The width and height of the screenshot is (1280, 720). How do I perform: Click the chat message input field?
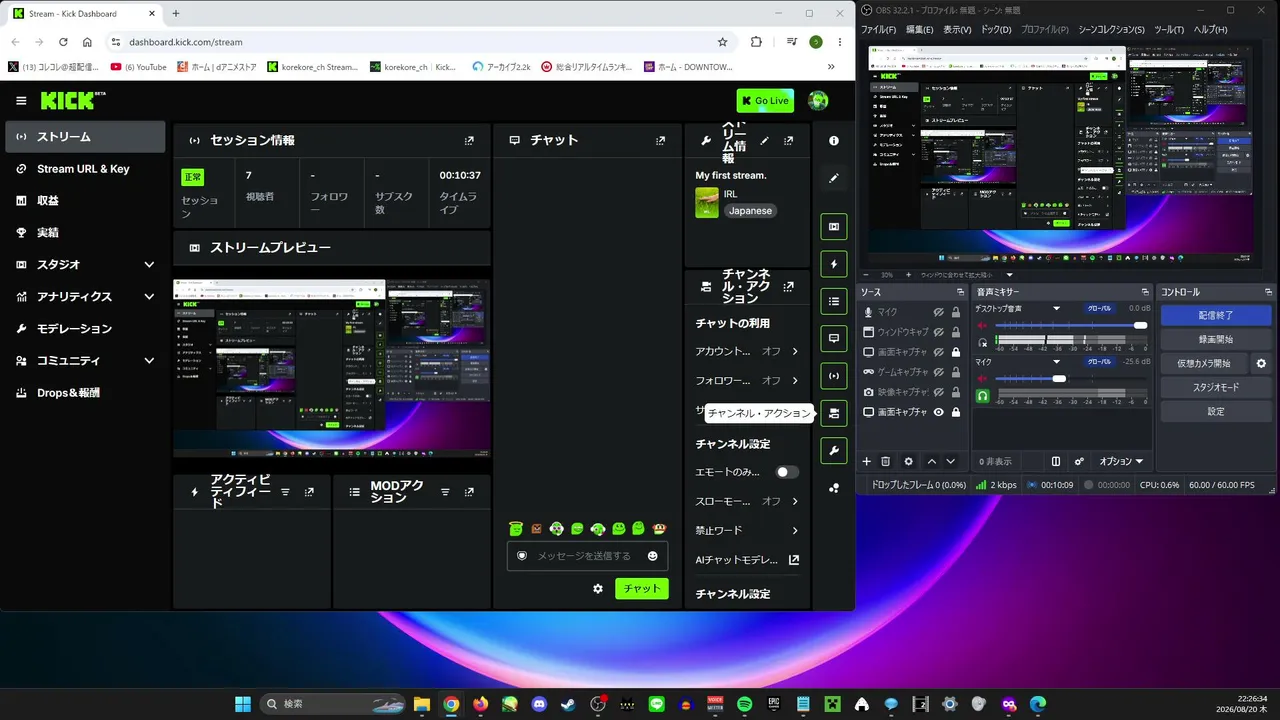(x=587, y=556)
